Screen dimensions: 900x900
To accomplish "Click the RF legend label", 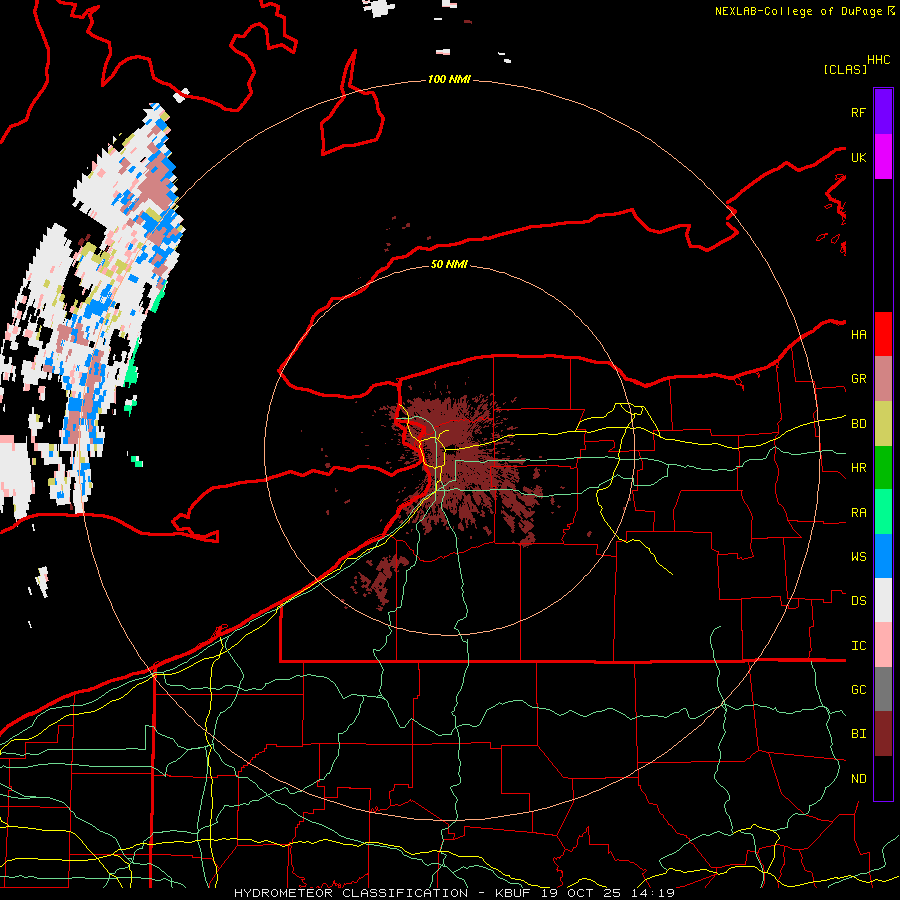I will (859, 112).
